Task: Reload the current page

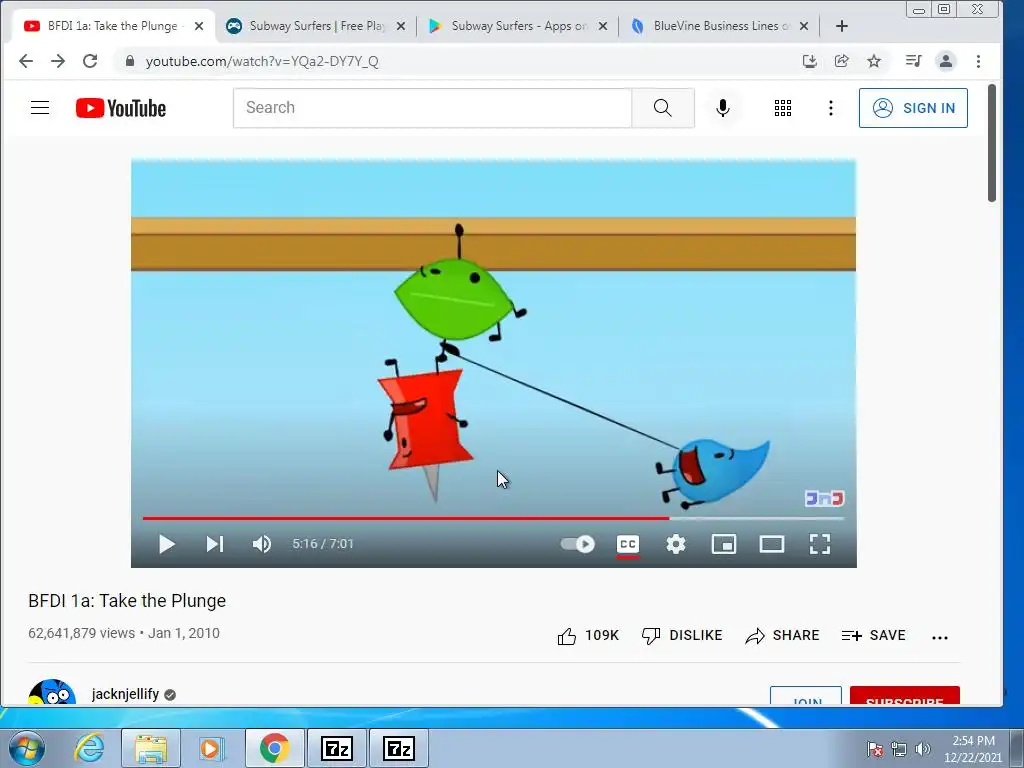Action: click(x=90, y=61)
